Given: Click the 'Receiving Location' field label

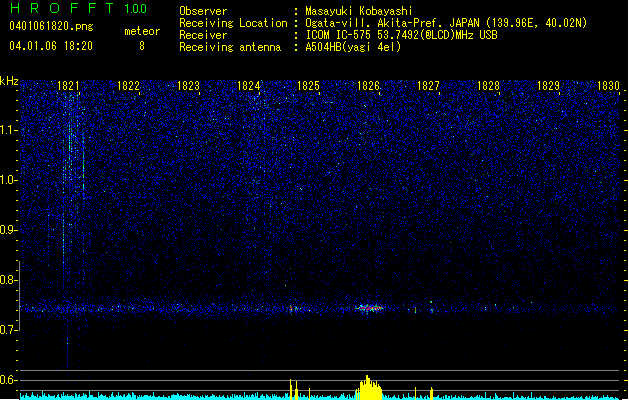Looking at the screenshot, I should [233, 23].
